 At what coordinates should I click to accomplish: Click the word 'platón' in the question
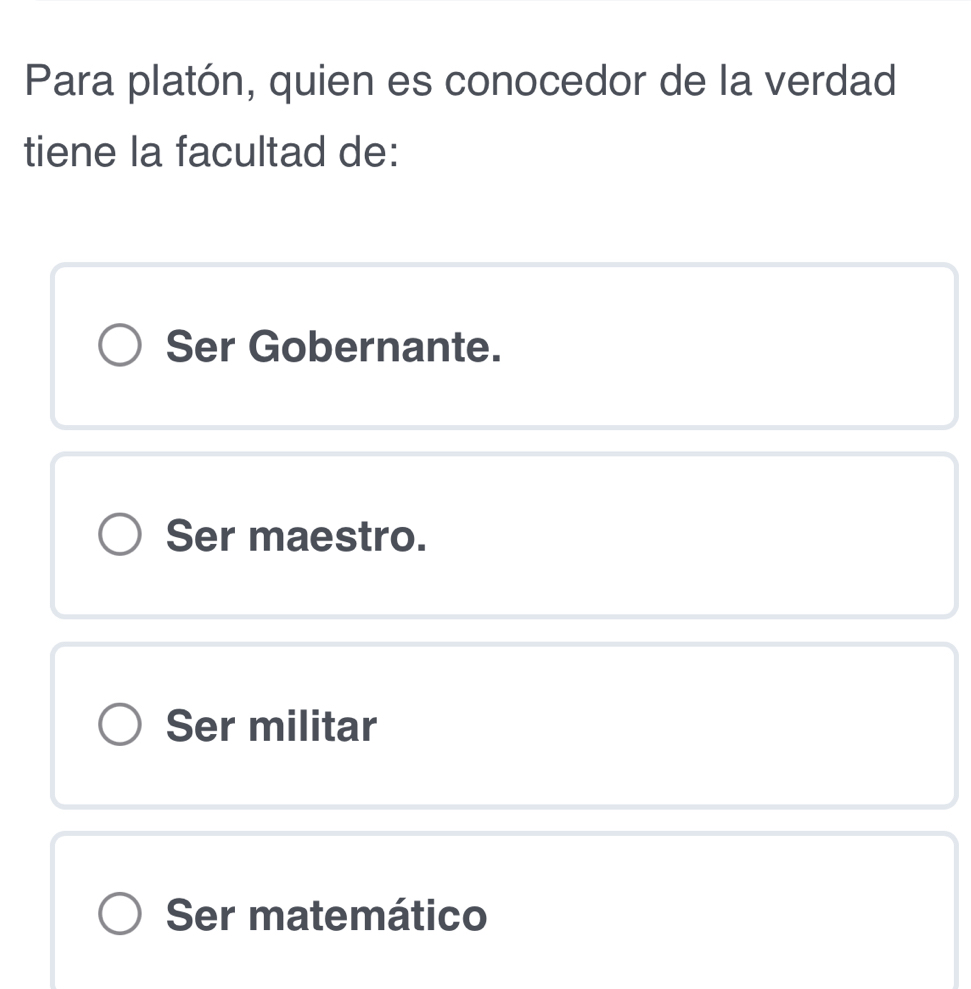point(203,82)
